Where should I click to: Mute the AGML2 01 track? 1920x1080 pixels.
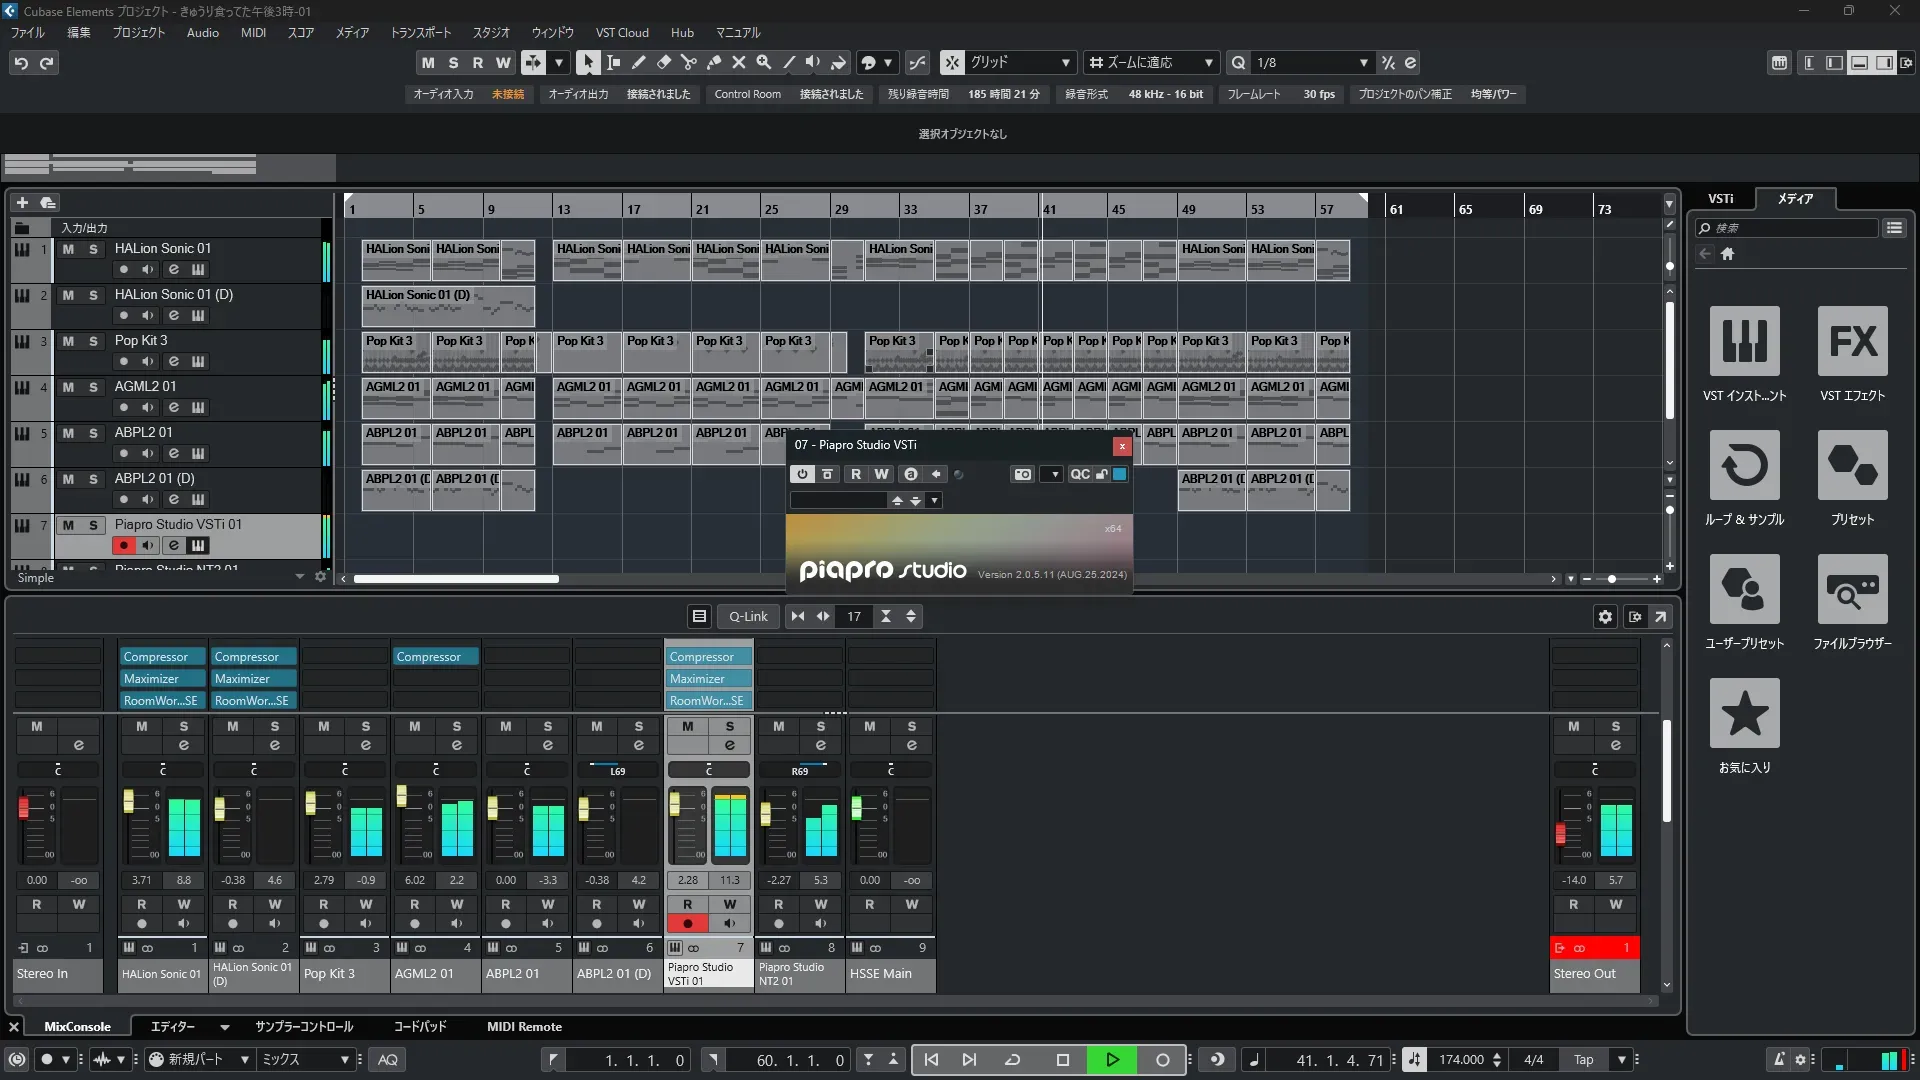click(x=68, y=387)
